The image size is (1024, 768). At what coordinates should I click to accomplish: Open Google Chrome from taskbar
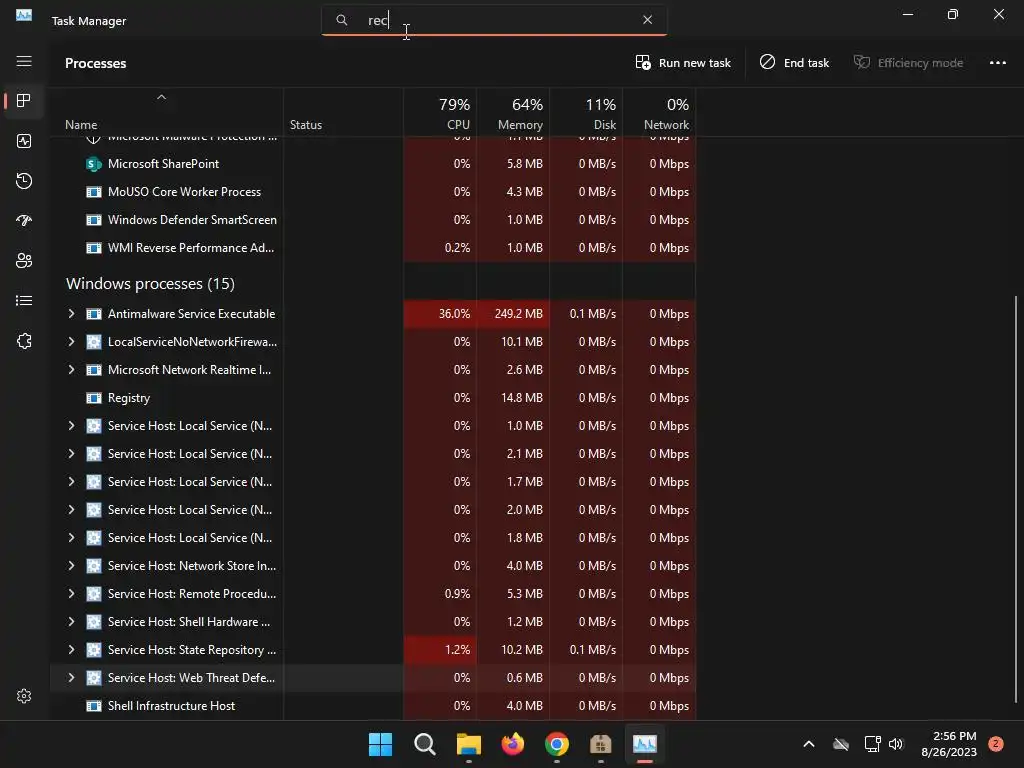pos(557,744)
